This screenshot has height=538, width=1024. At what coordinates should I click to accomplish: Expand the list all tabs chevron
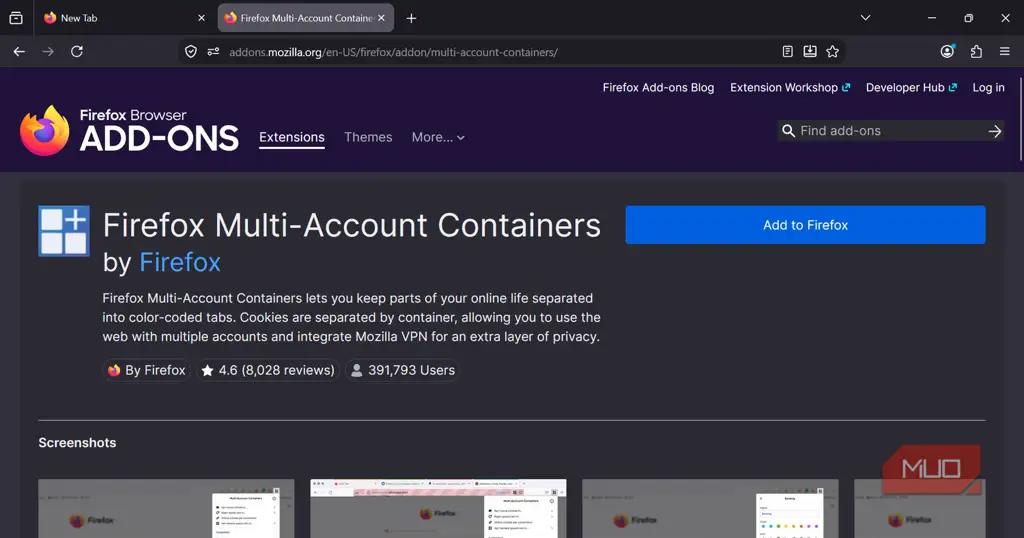click(865, 18)
